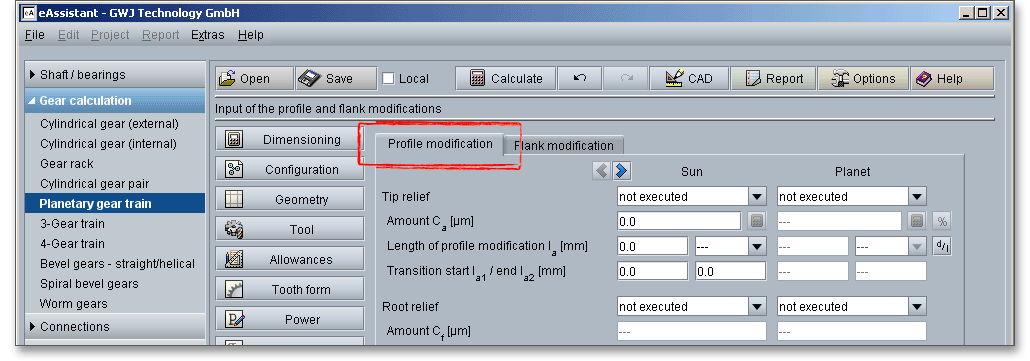Click the Sun Amount Ca input field
1030x361 pixels.
[x=679, y=221]
